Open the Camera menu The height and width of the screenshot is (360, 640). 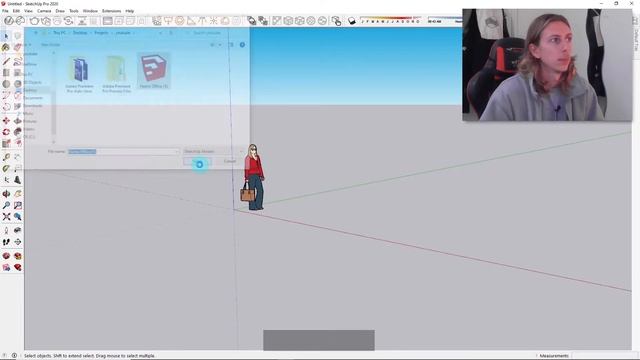[44, 11]
